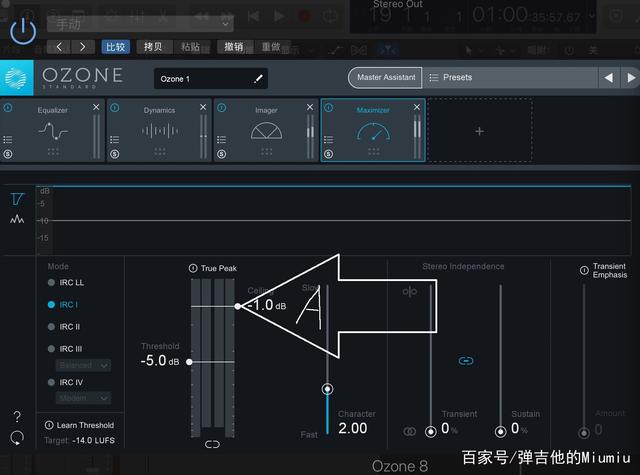
Task: Click the Transient slider handle
Action: click(x=431, y=431)
